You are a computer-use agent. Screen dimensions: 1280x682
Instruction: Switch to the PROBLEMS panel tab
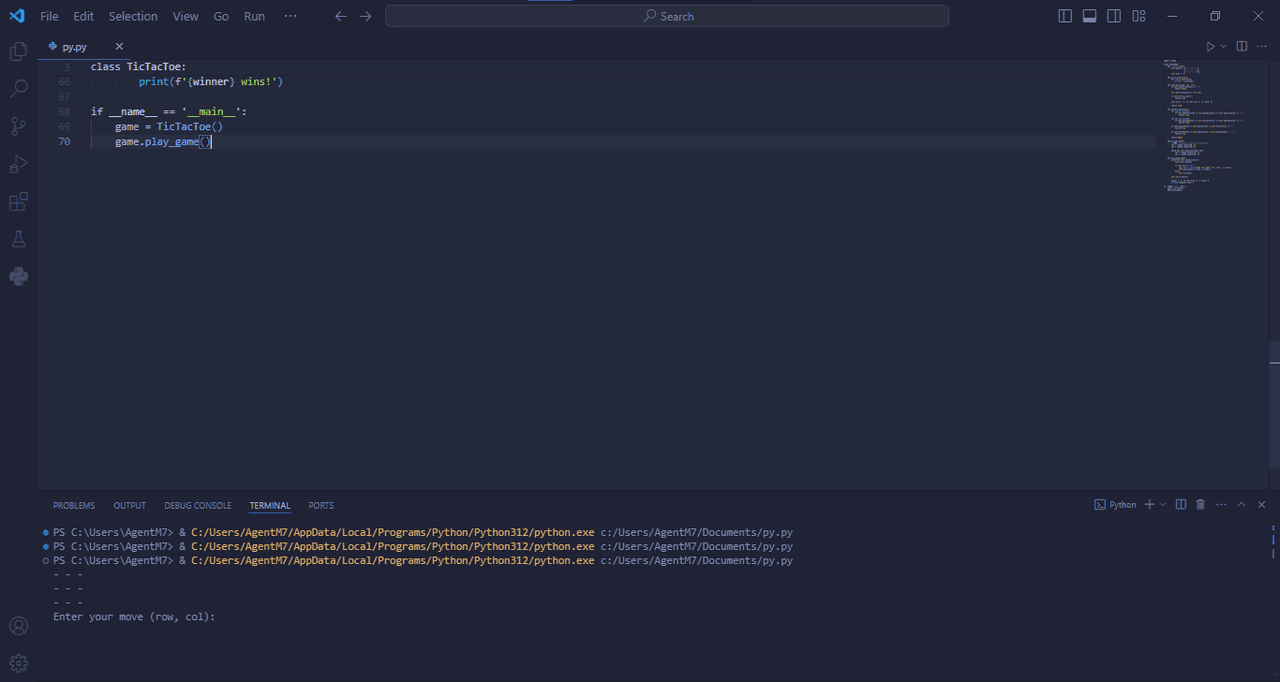point(74,505)
